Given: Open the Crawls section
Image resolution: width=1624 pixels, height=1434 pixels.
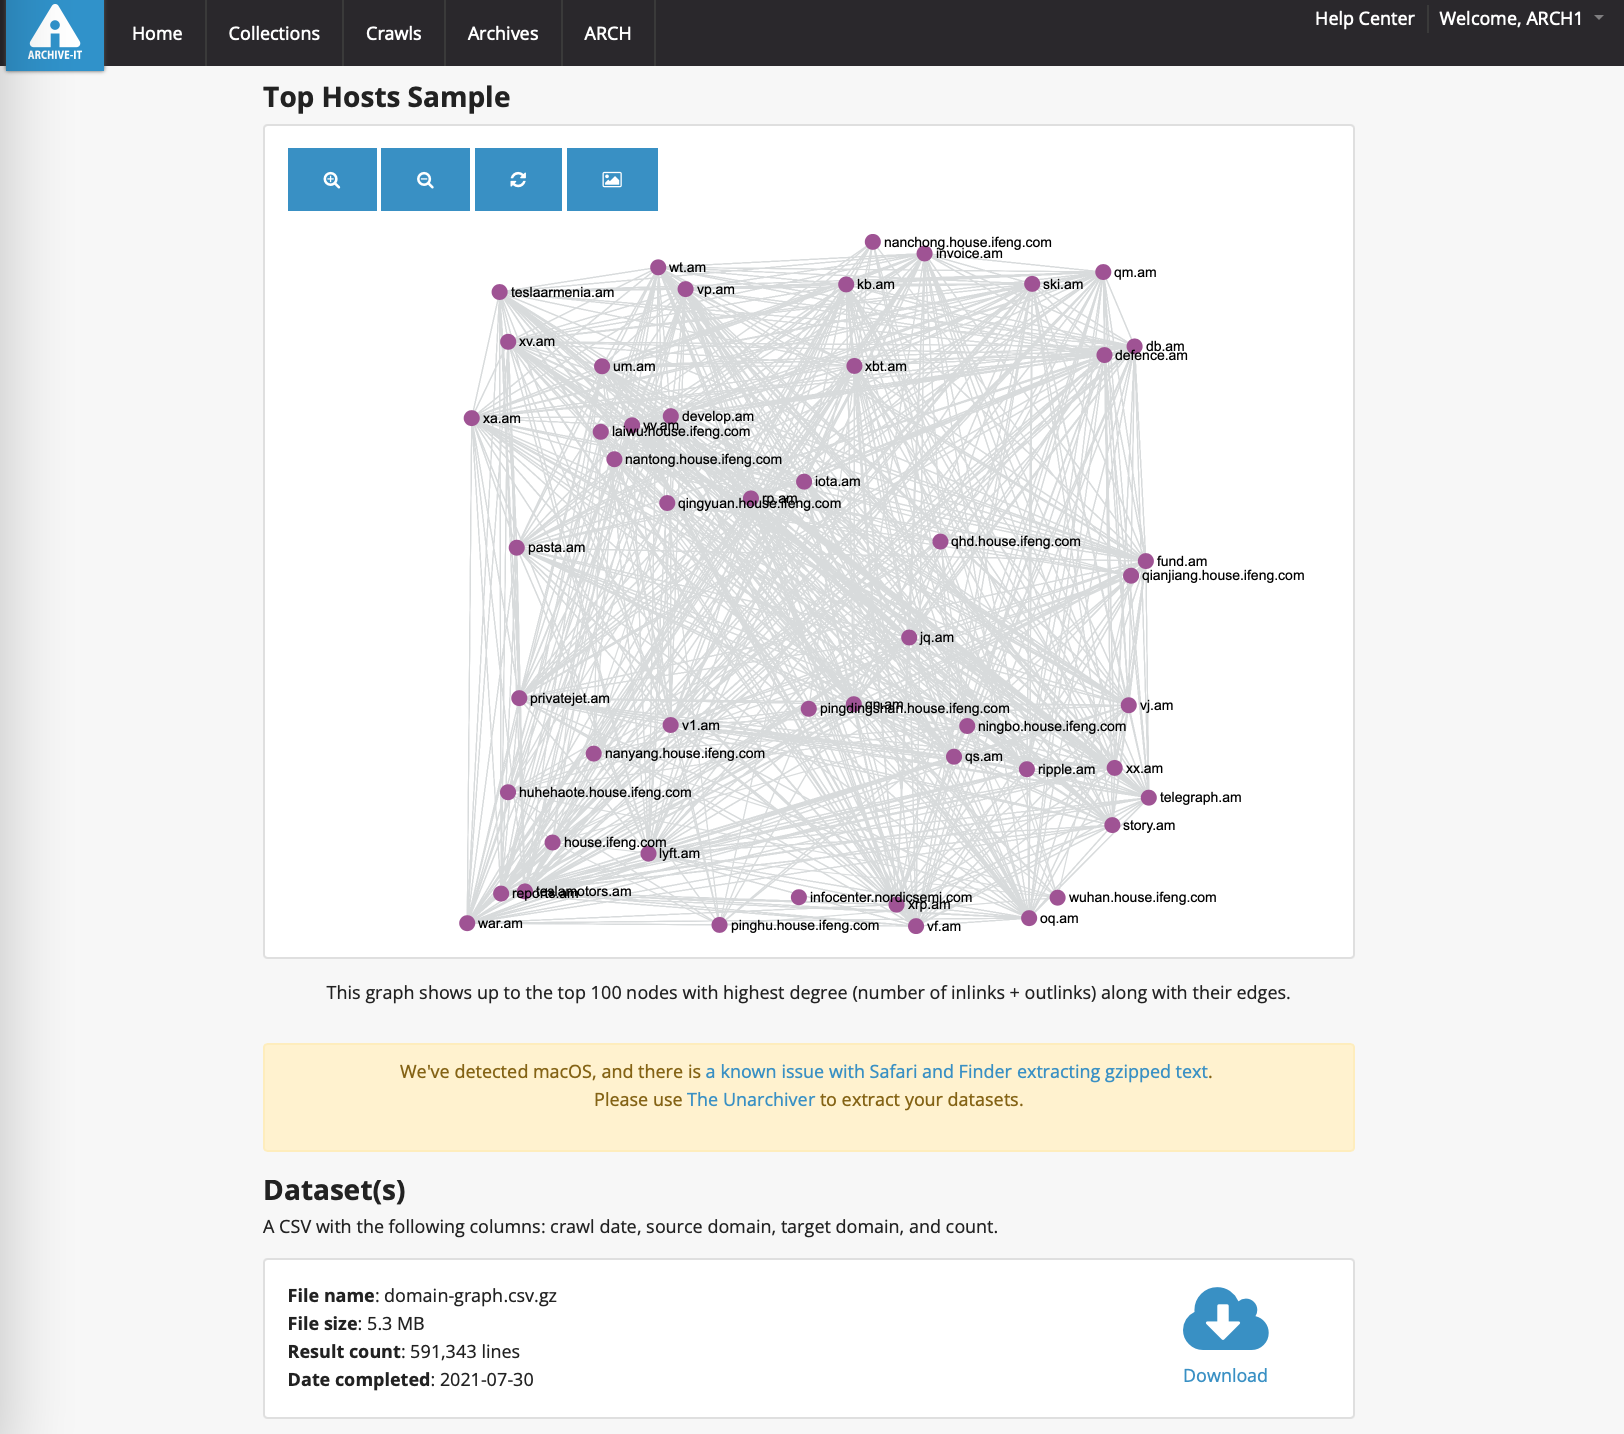Looking at the screenshot, I should point(393,34).
